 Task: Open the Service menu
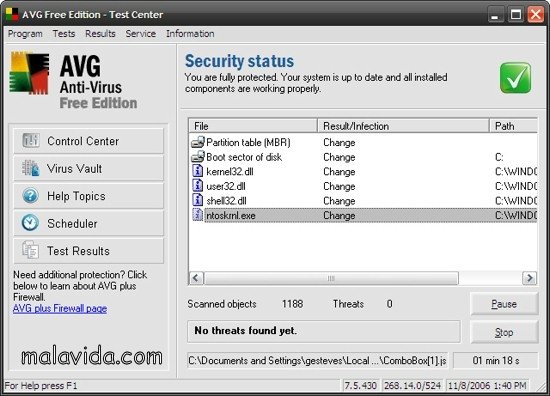click(x=141, y=34)
